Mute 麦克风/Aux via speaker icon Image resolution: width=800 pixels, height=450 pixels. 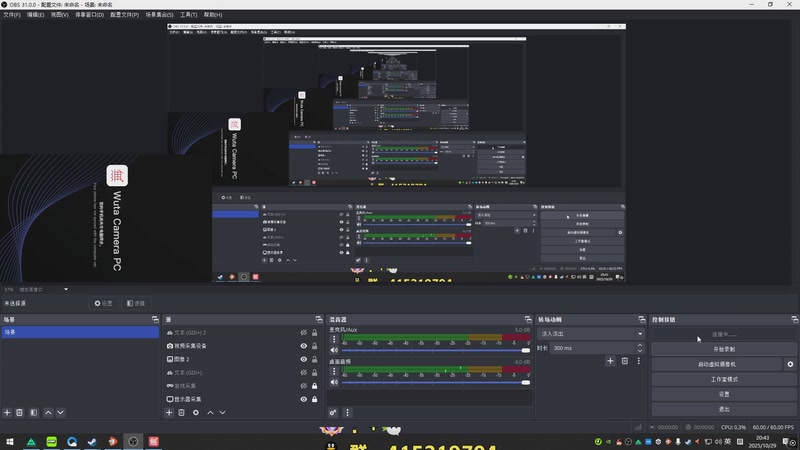click(334, 350)
